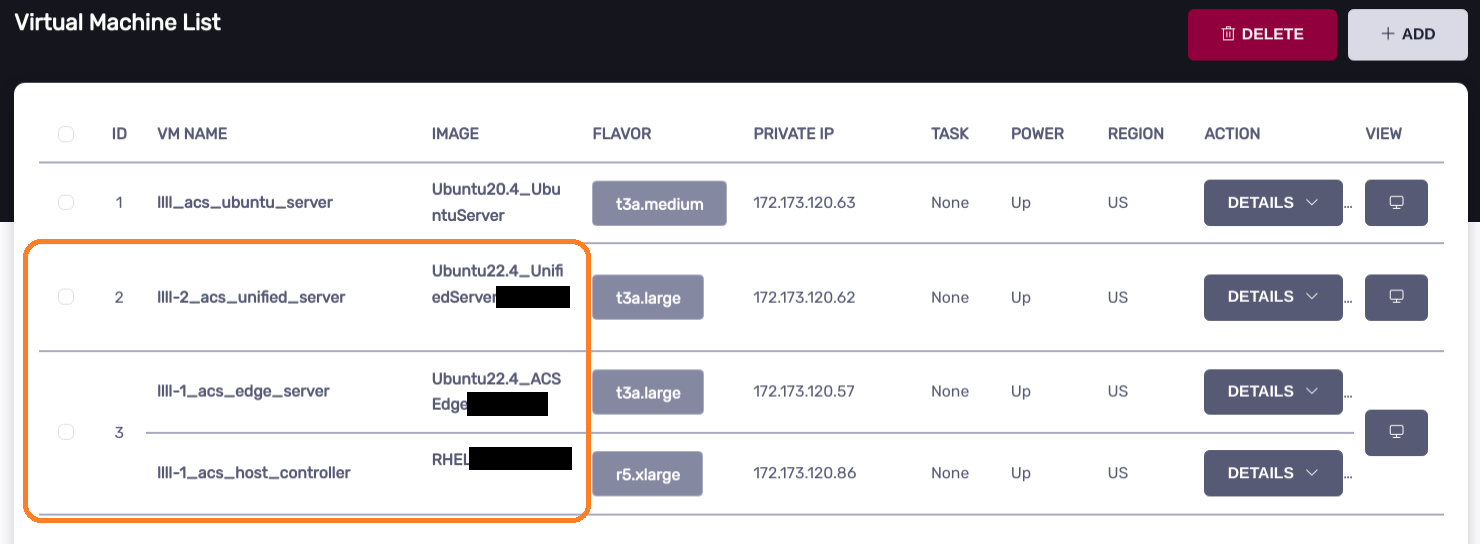The image size is (1480, 544).
Task: Click the t3a.medium flavor badge
Action: pyautogui.click(x=659, y=204)
